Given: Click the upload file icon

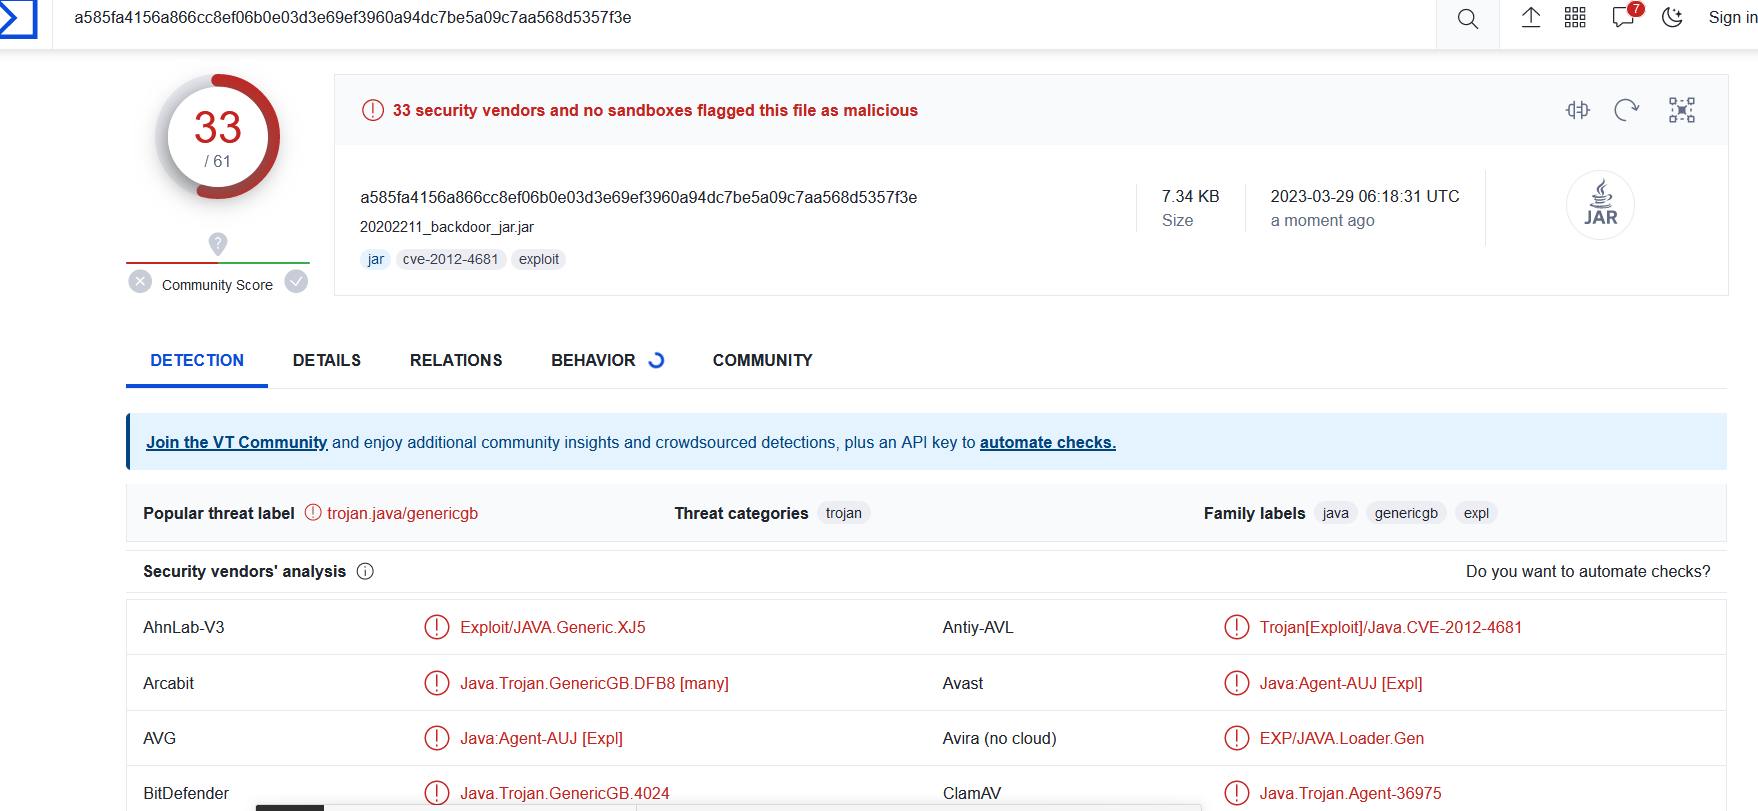Looking at the screenshot, I should click(1530, 17).
